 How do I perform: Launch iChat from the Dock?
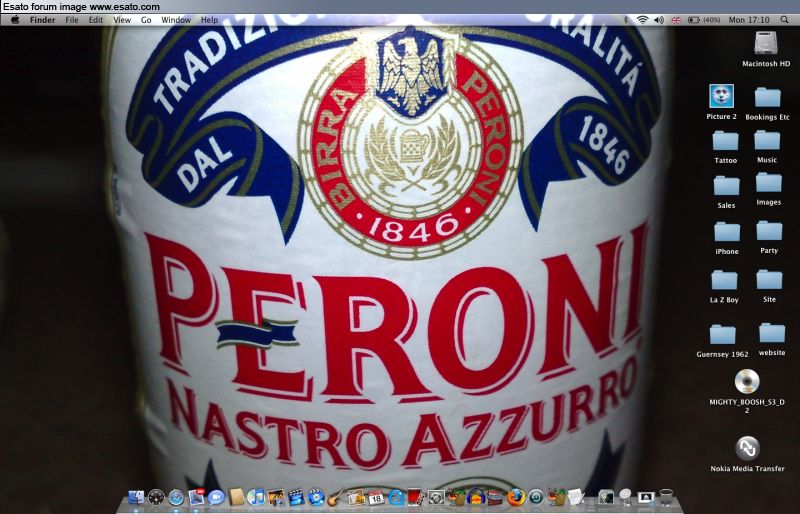coord(216,497)
